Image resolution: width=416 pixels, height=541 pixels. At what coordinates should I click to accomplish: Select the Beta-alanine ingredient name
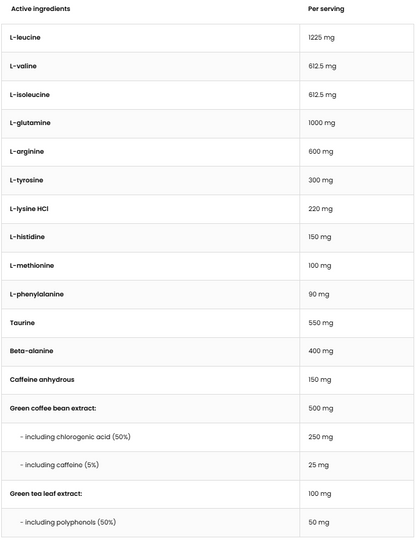tap(31, 351)
